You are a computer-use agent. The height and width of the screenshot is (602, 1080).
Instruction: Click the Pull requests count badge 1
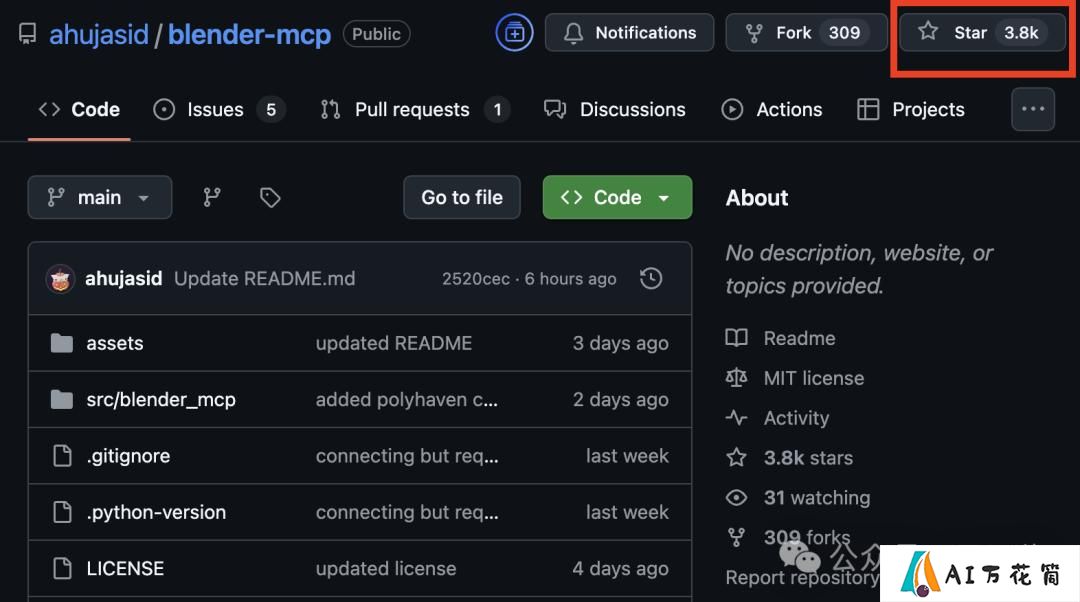coord(497,110)
